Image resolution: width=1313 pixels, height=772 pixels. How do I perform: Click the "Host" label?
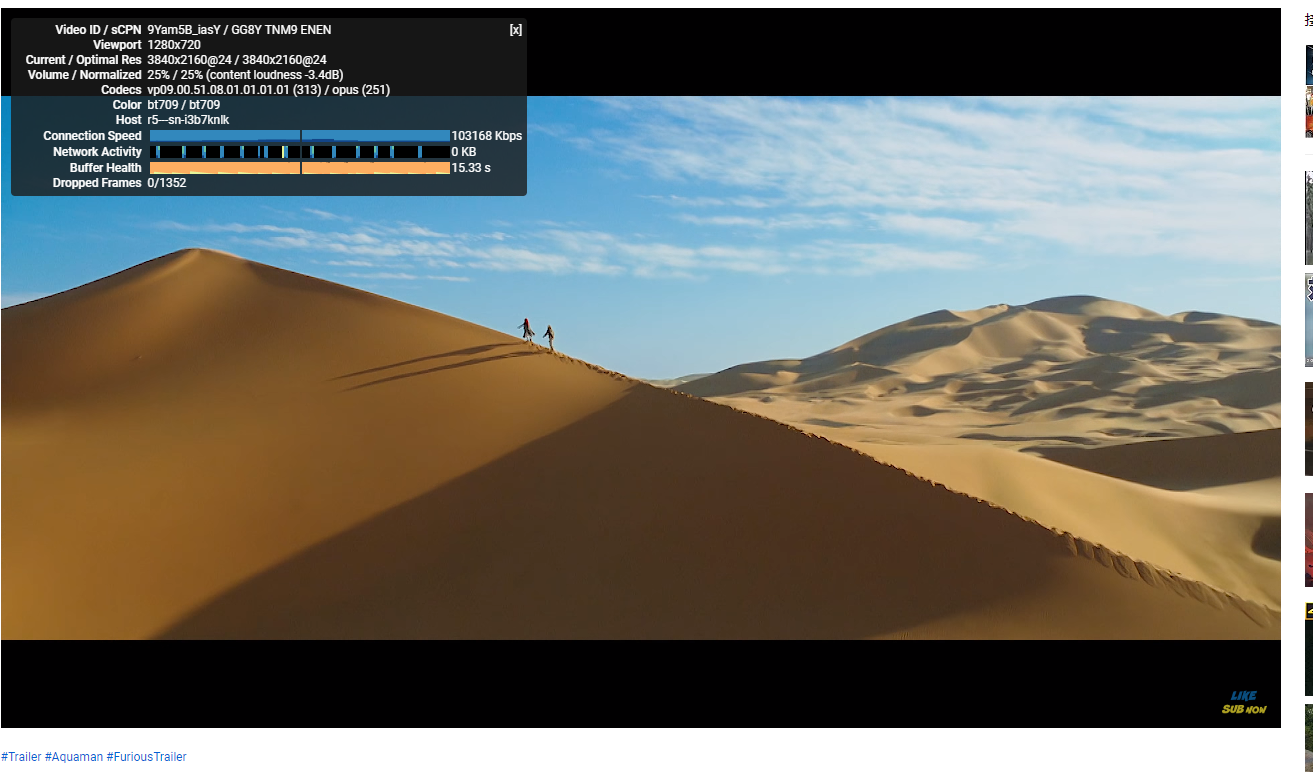click(129, 120)
